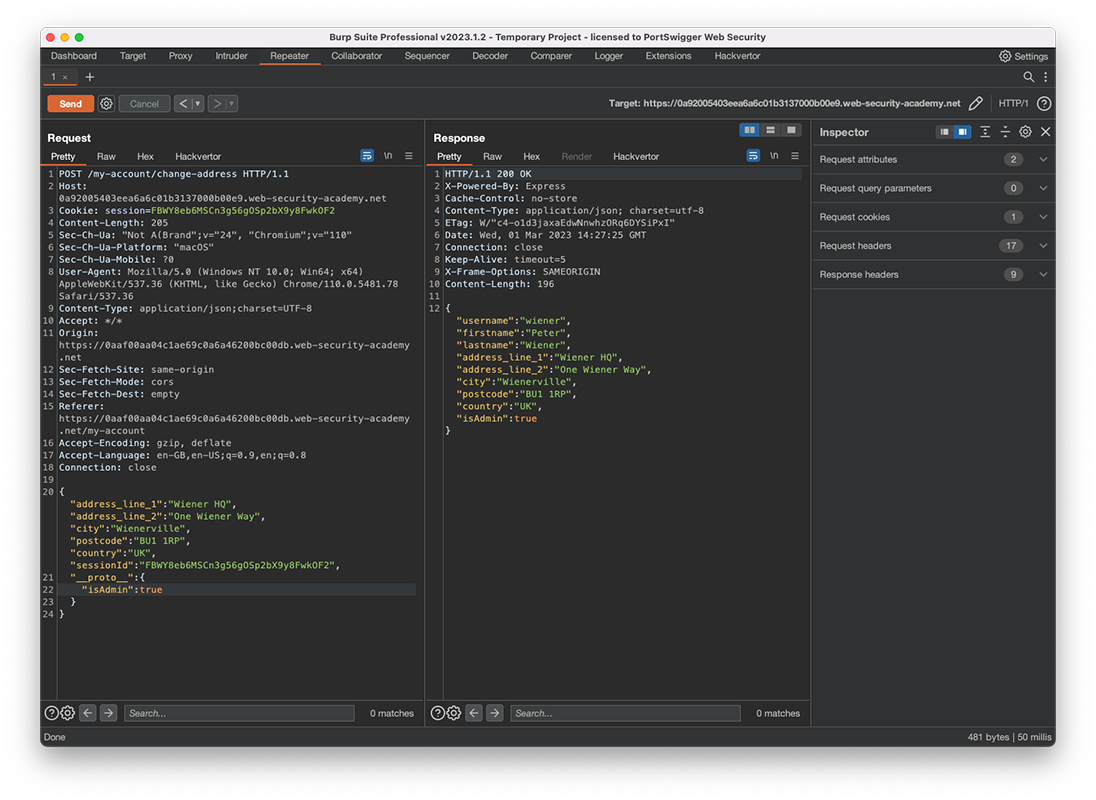Switch to the Intruder tab
This screenshot has height=800, width=1096.
(x=231, y=56)
